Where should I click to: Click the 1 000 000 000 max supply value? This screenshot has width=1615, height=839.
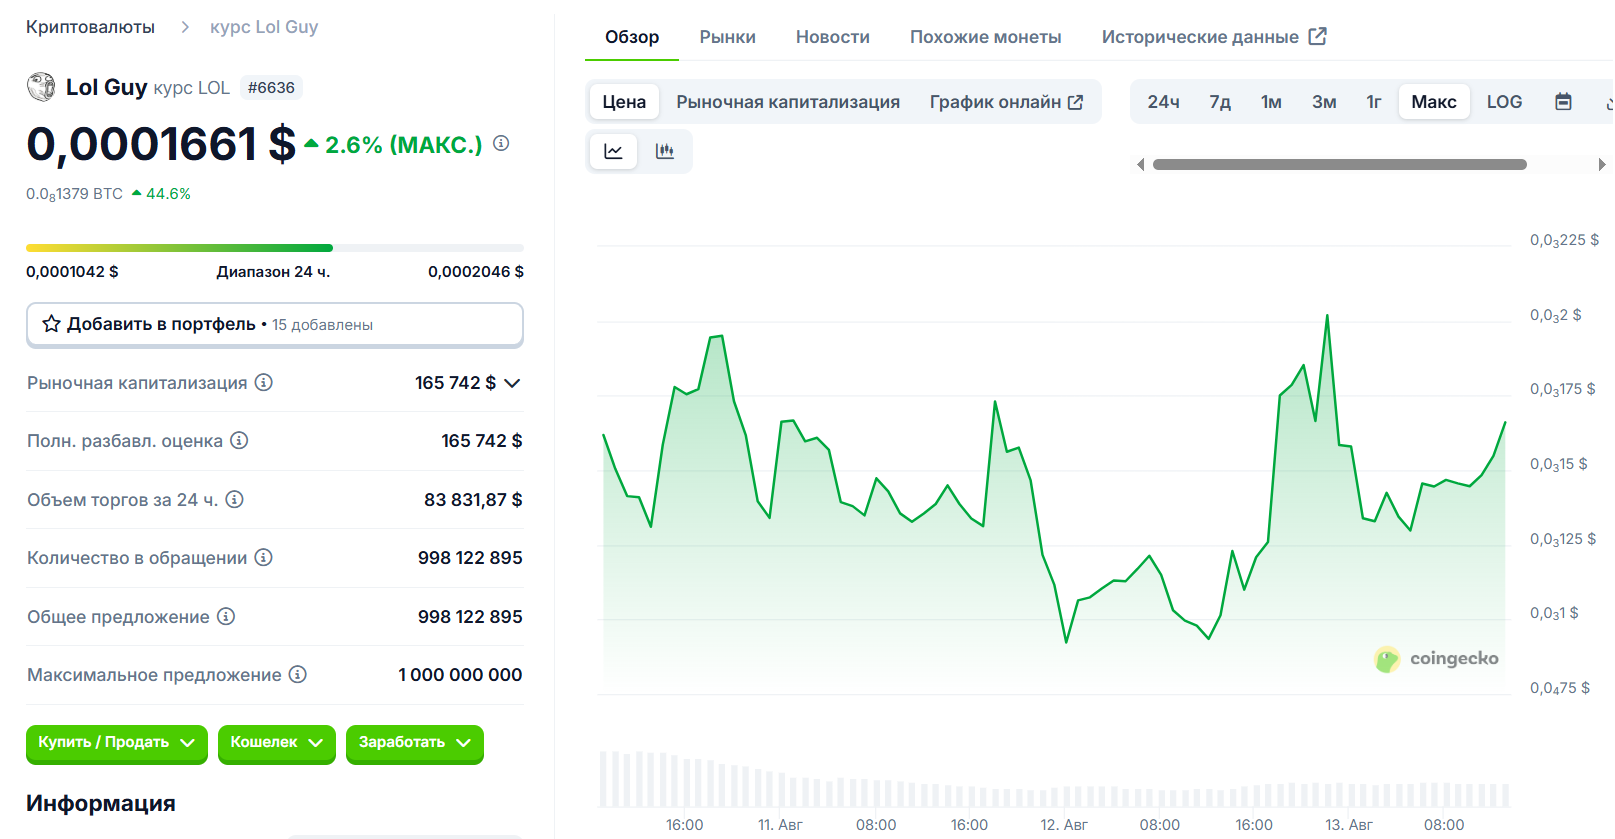[460, 674]
